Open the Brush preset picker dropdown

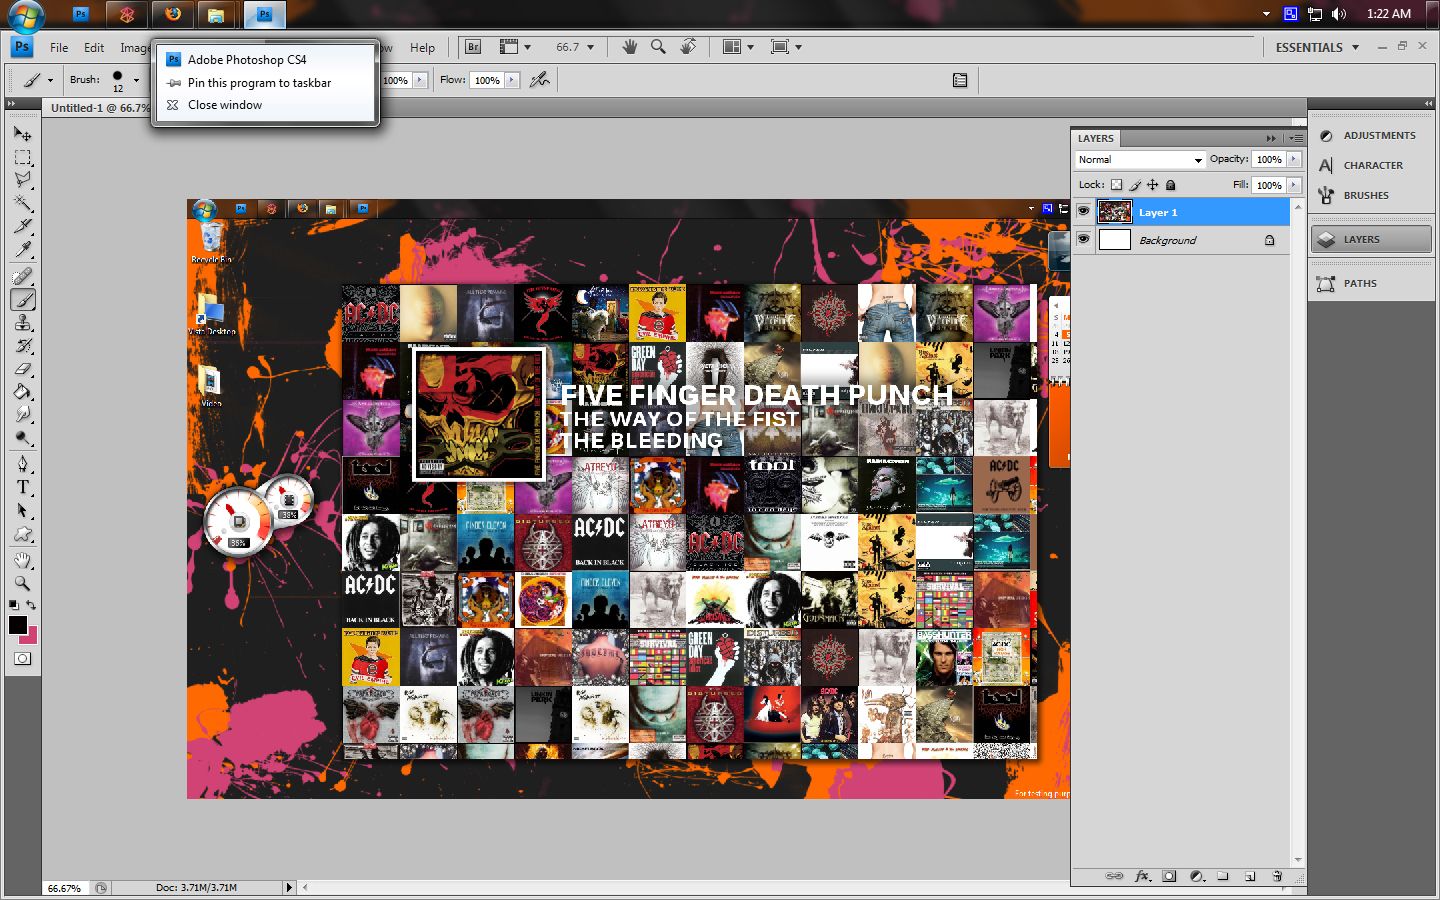(x=137, y=80)
